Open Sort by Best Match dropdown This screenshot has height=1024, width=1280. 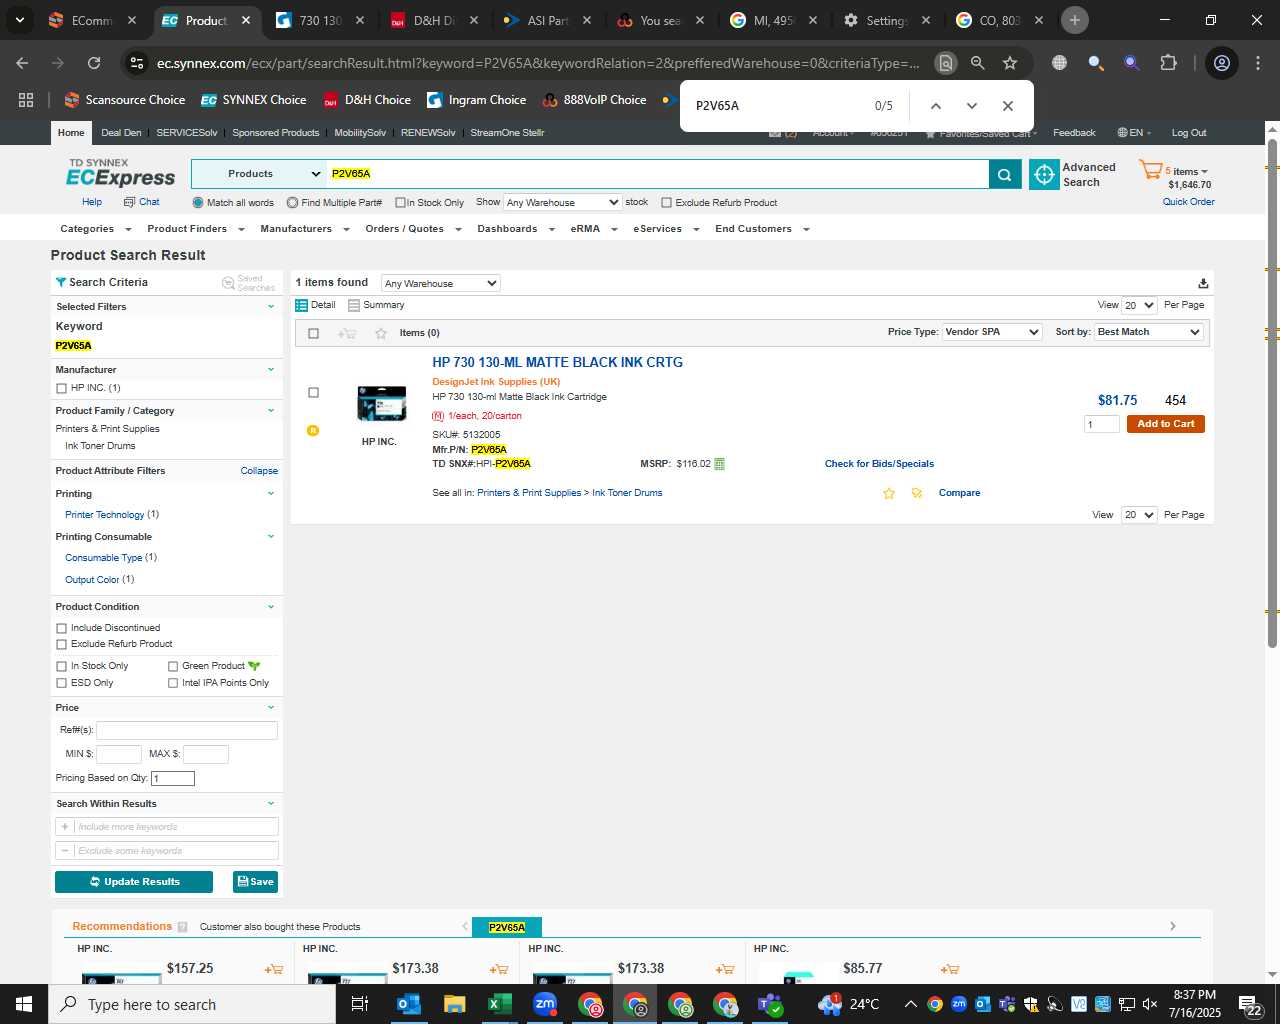point(1149,332)
